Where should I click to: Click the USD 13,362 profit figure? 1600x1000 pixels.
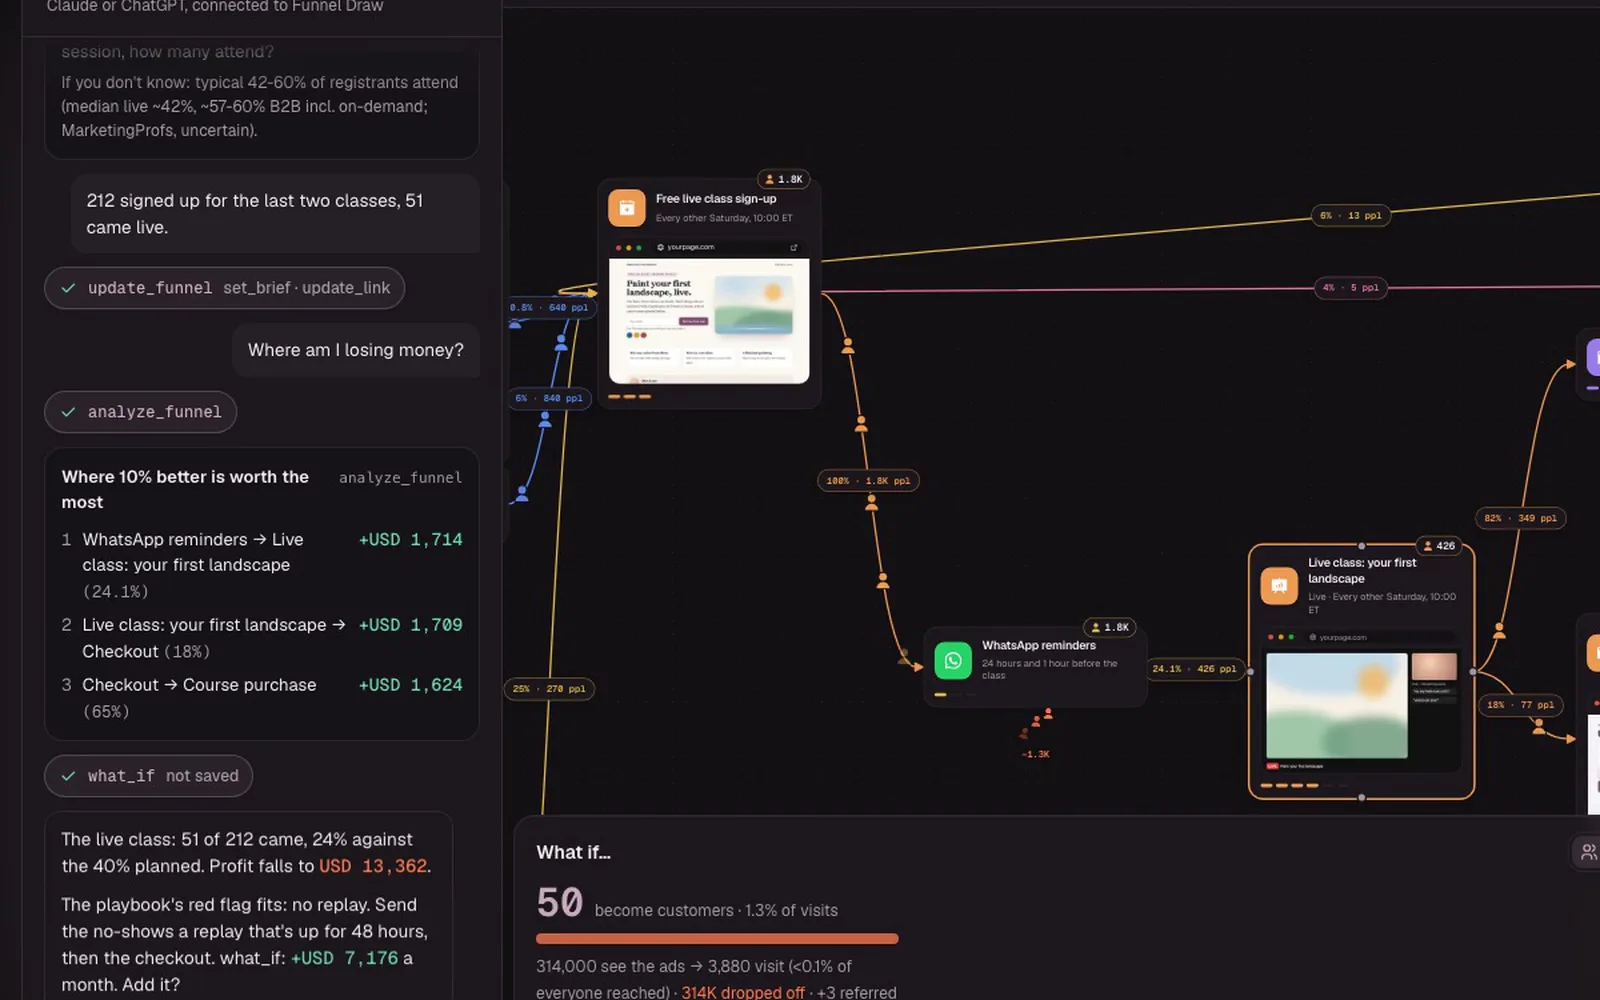[x=373, y=866]
